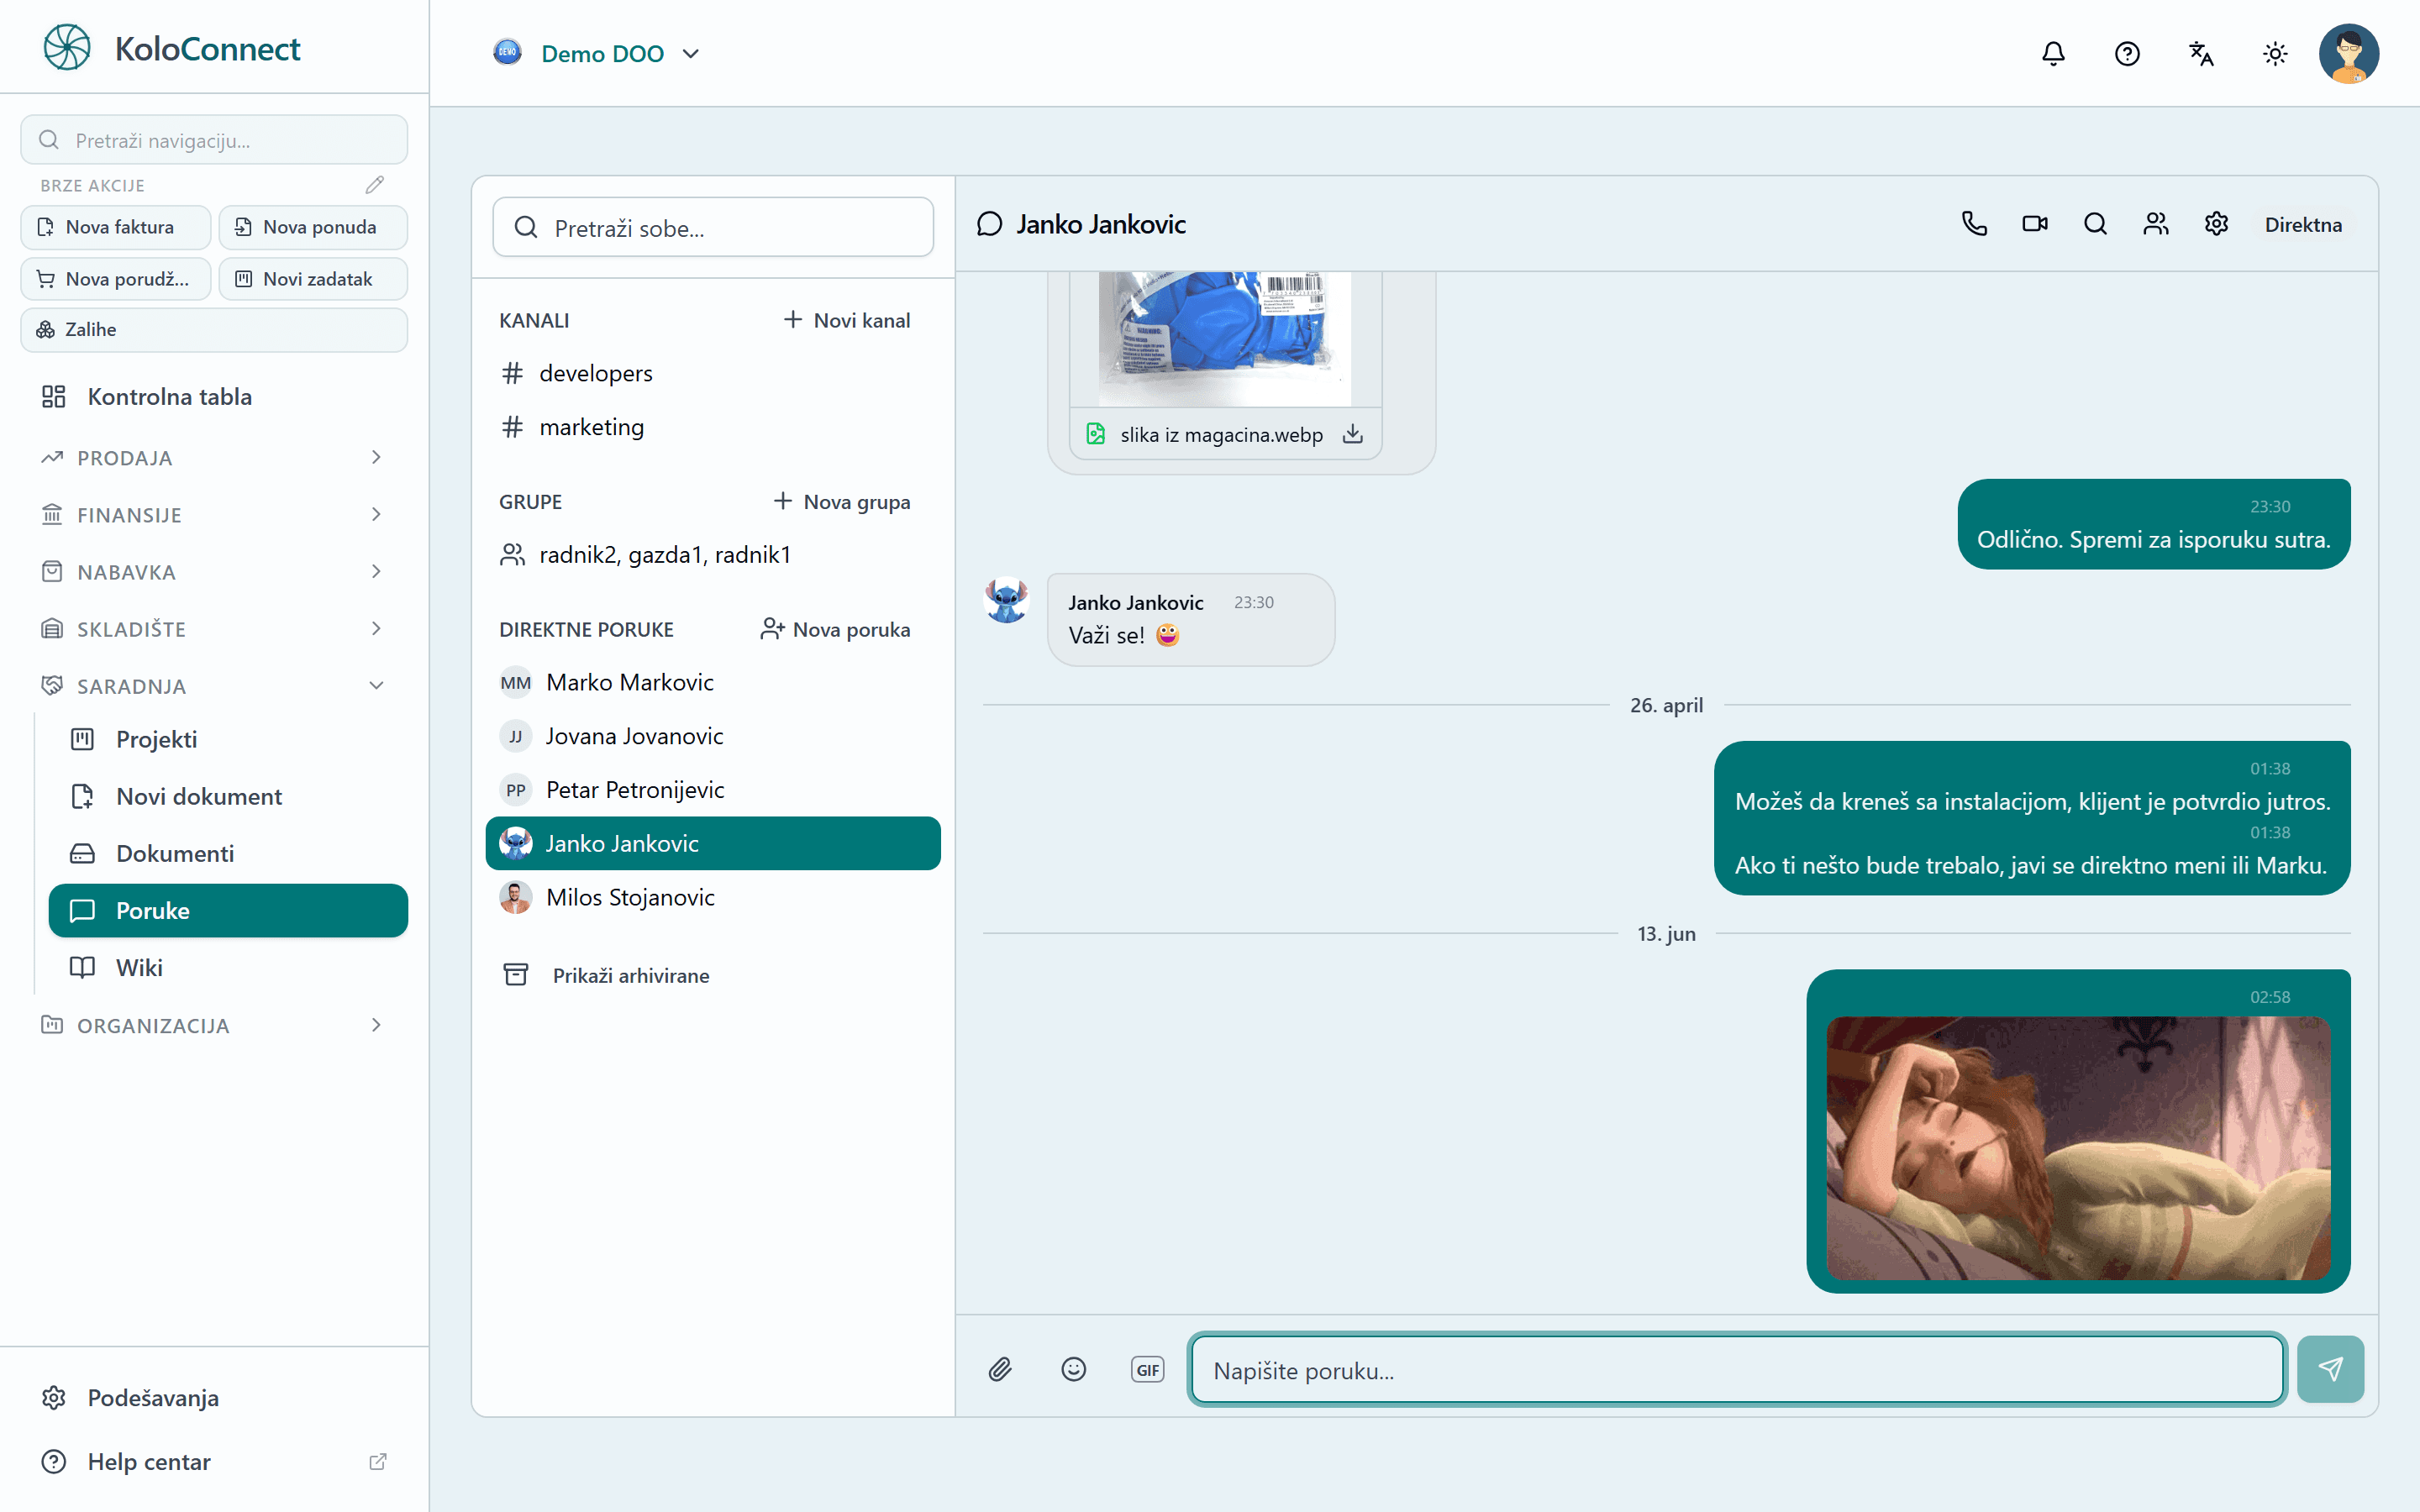Open the Demo DOO company dropdown

click(x=597, y=53)
